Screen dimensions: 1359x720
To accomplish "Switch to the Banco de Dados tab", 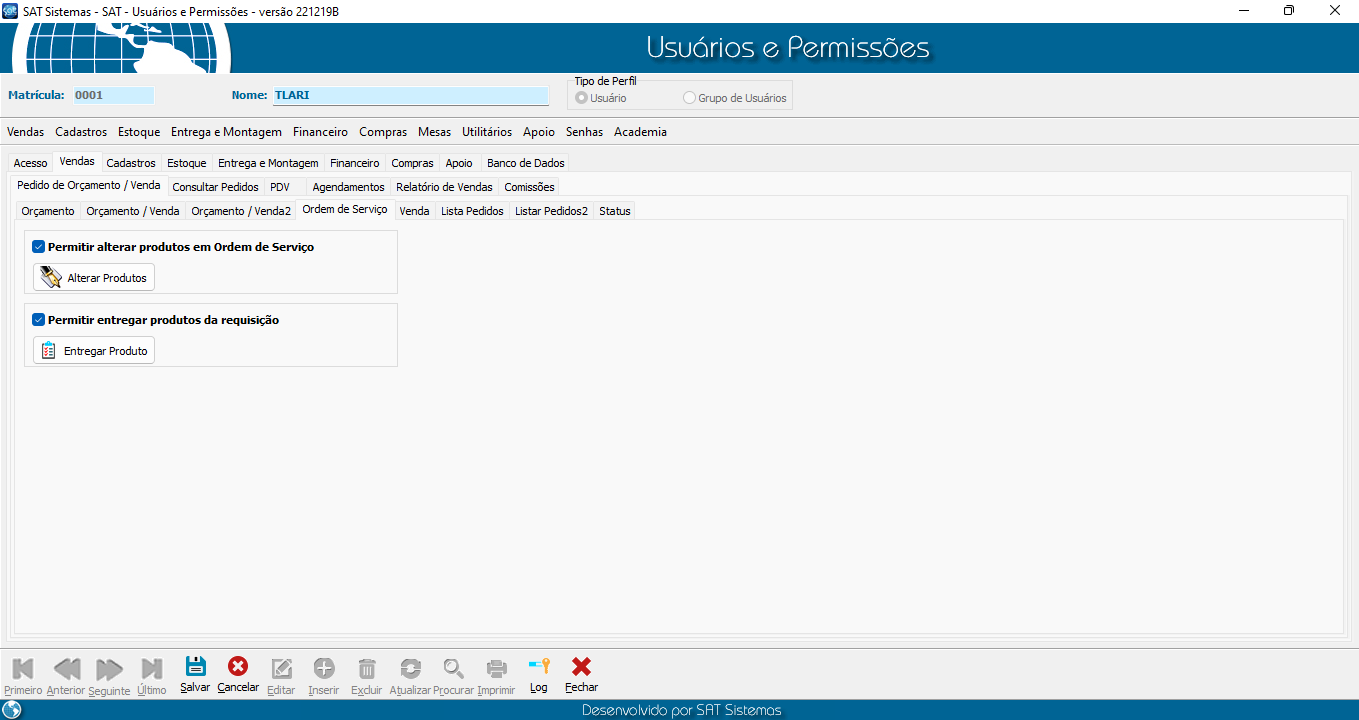I will (525, 163).
